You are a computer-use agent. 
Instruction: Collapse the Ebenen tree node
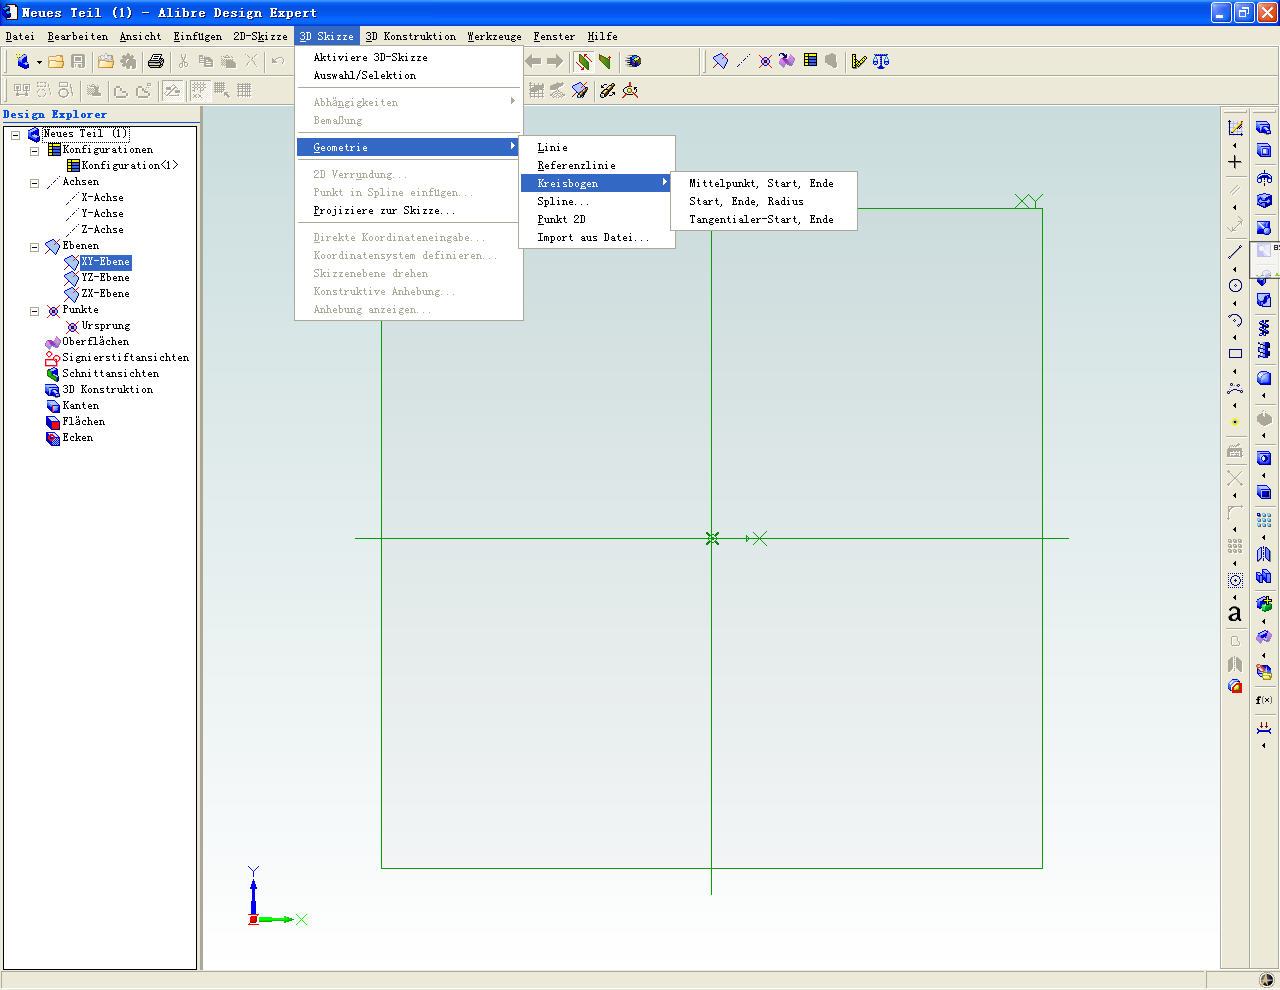click(x=34, y=246)
